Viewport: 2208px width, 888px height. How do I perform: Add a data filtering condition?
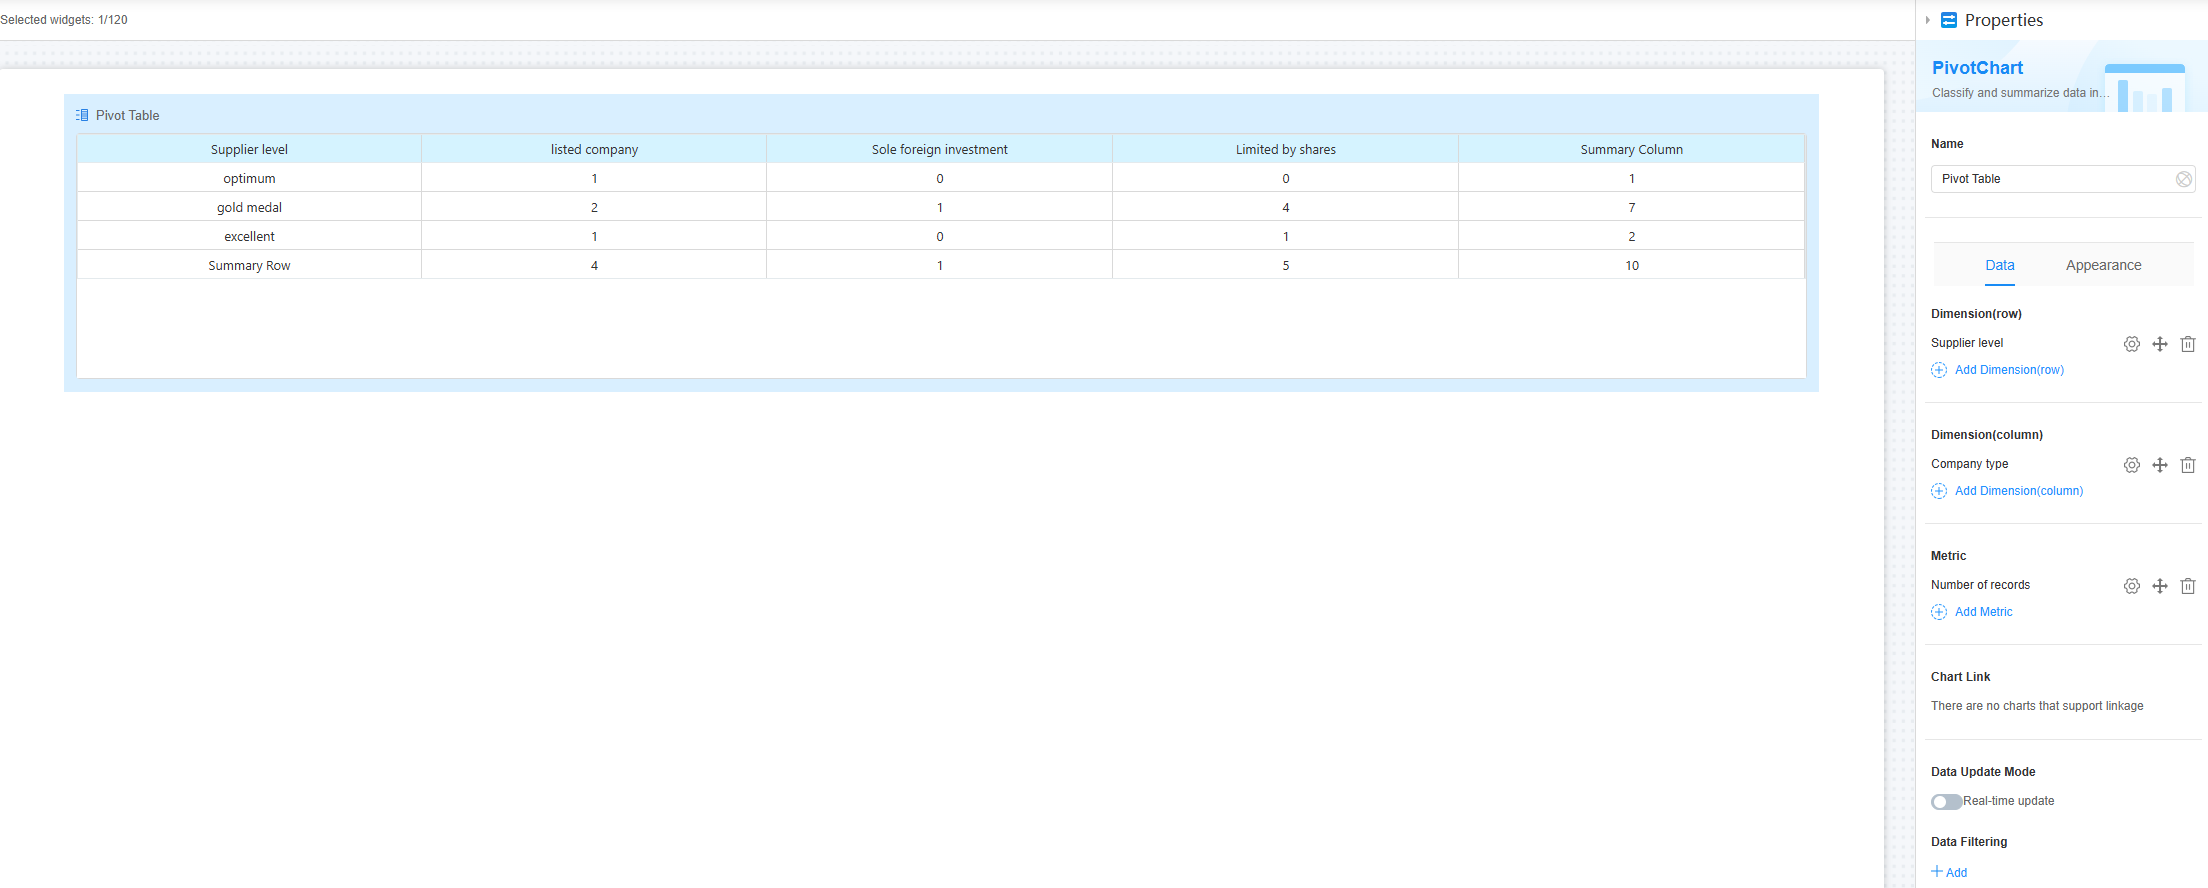click(1949, 872)
